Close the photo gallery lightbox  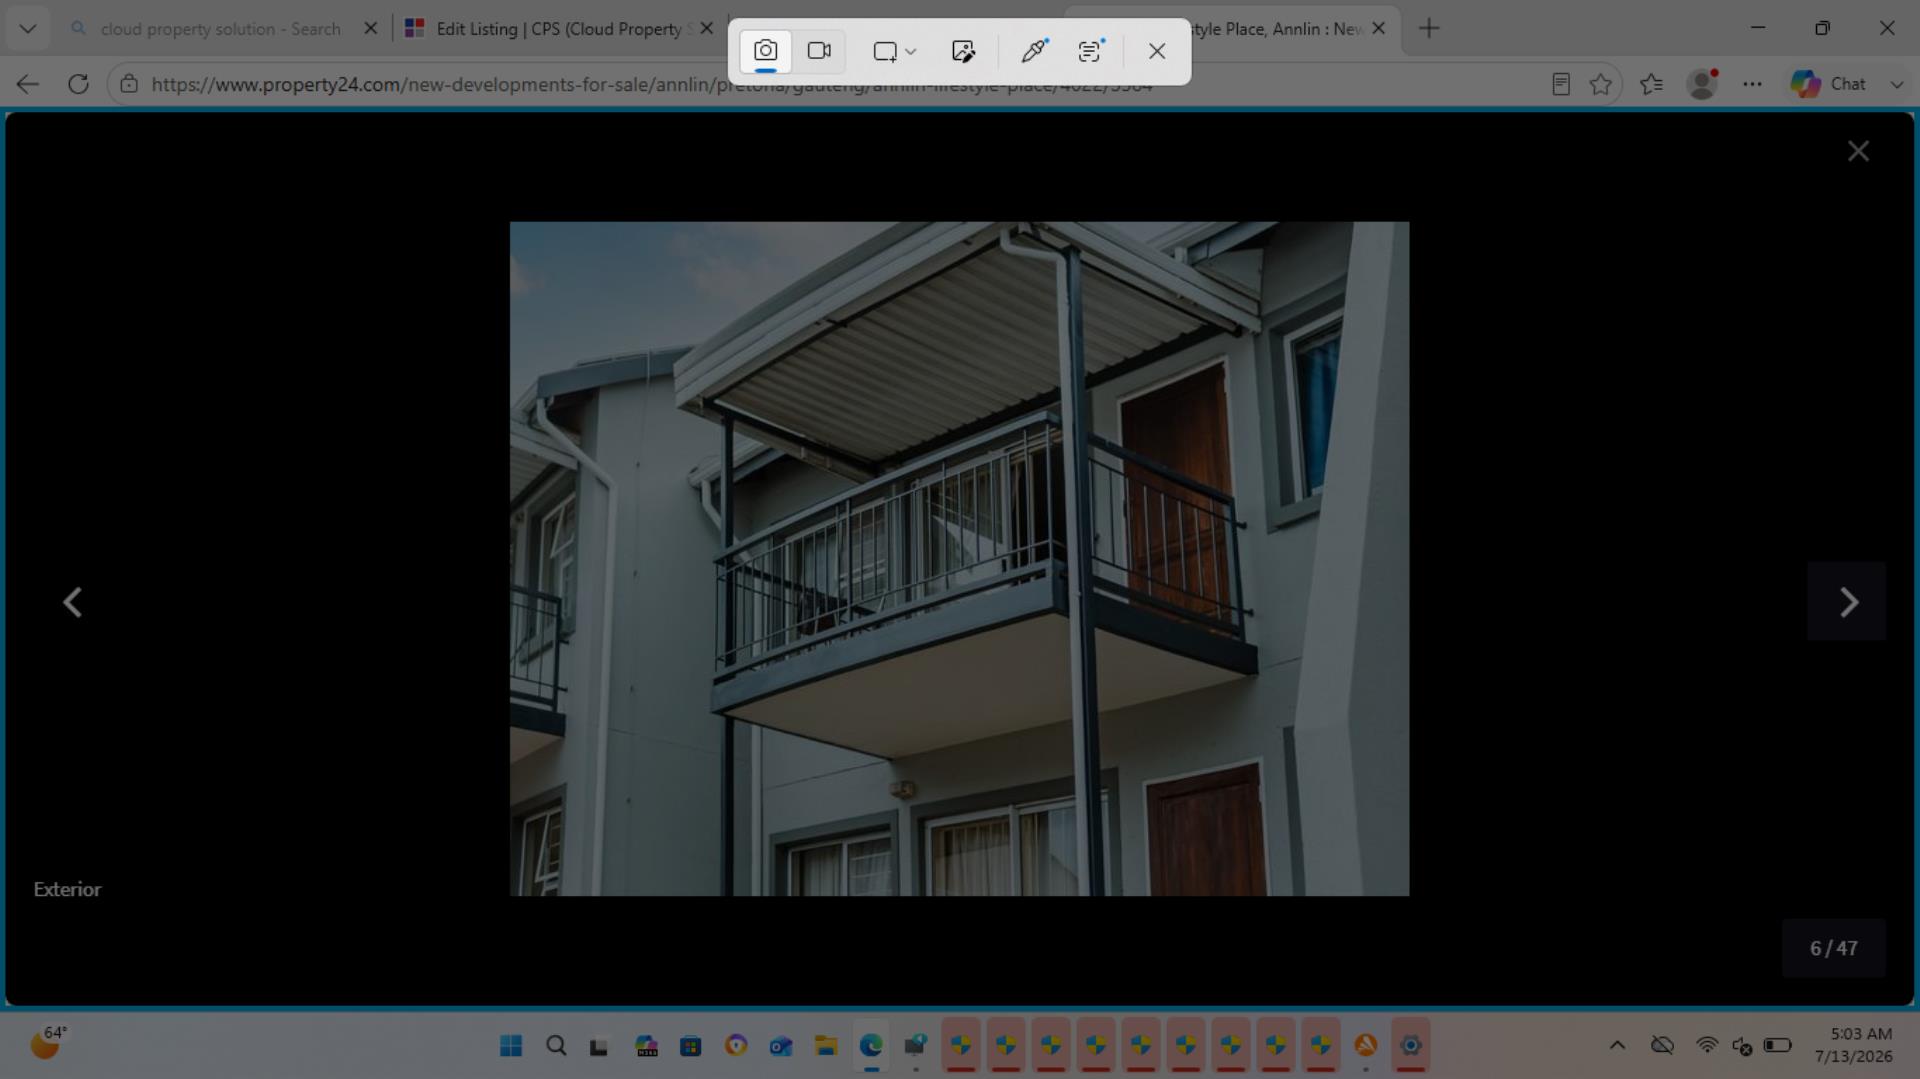[1858, 151]
